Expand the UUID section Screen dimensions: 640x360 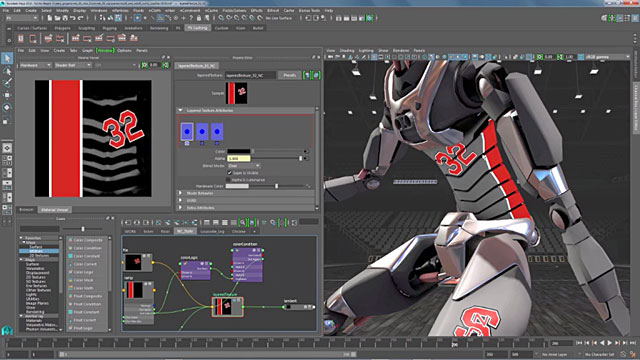[180, 200]
